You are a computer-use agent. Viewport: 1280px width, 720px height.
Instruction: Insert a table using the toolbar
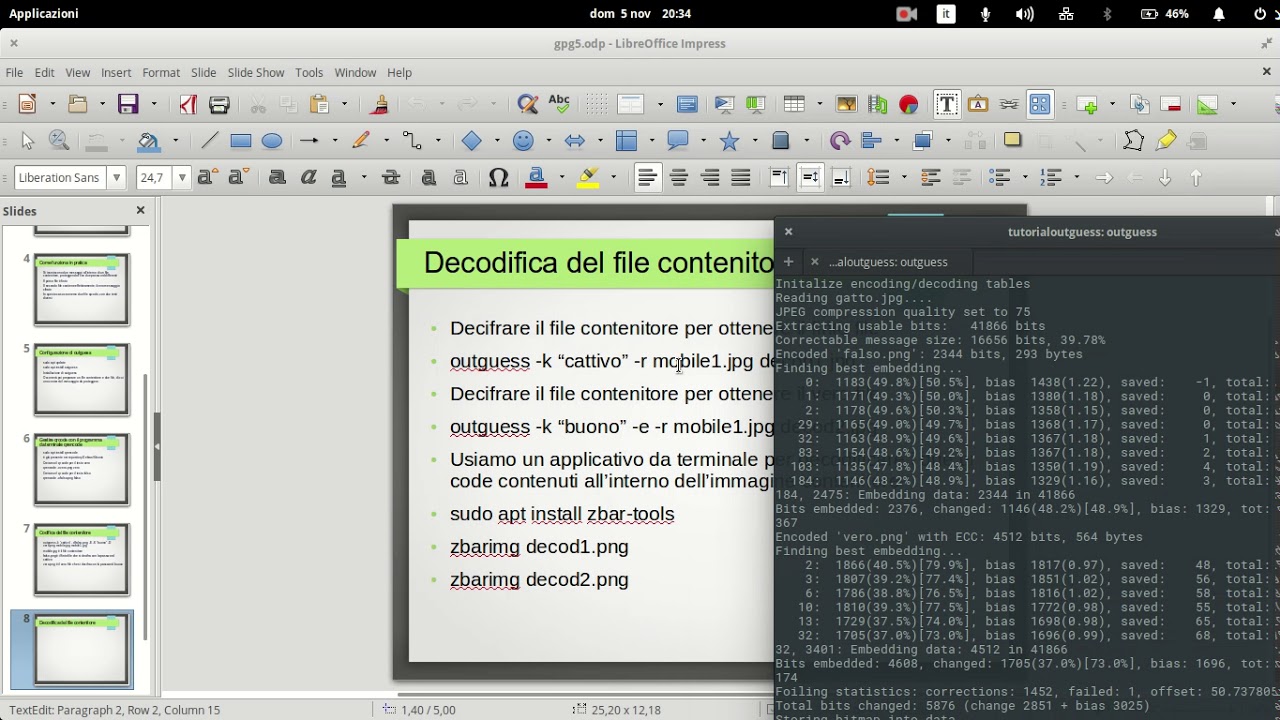pos(794,104)
